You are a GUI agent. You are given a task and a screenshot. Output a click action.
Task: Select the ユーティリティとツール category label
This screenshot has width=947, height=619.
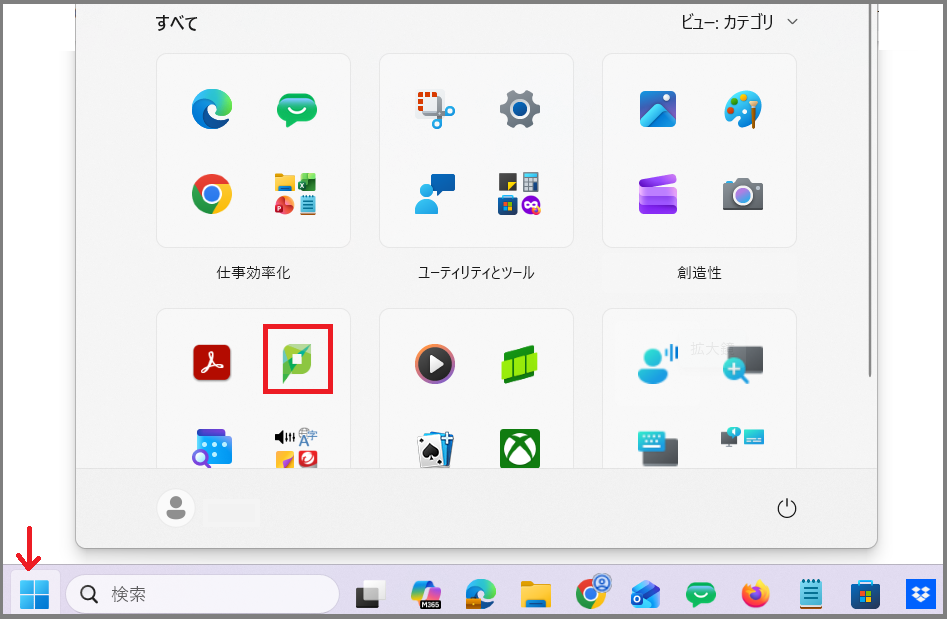tap(476, 272)
